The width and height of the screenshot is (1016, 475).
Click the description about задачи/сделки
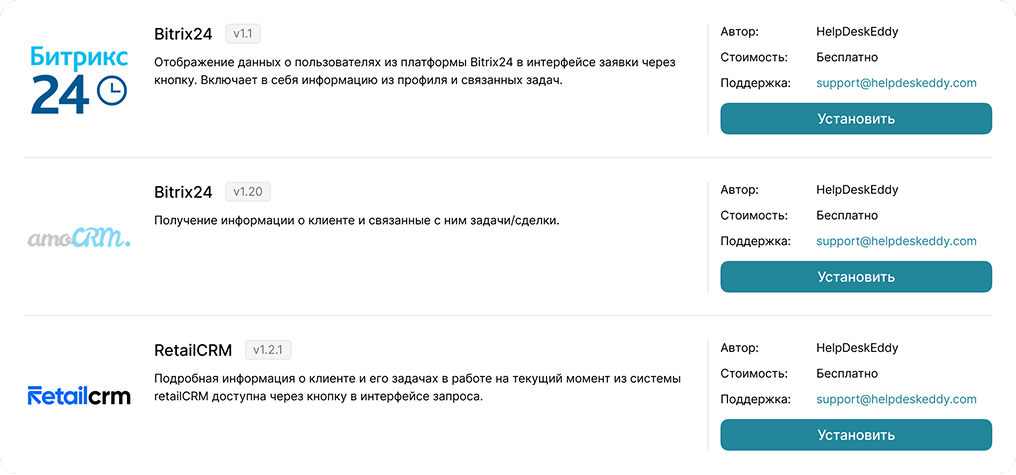click(356, 221)
